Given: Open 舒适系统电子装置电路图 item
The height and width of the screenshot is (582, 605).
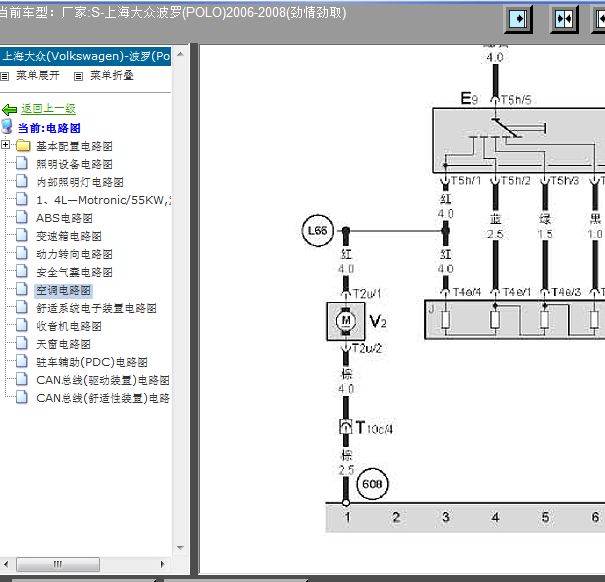Looking at the screenshot, I should (96, 308).
